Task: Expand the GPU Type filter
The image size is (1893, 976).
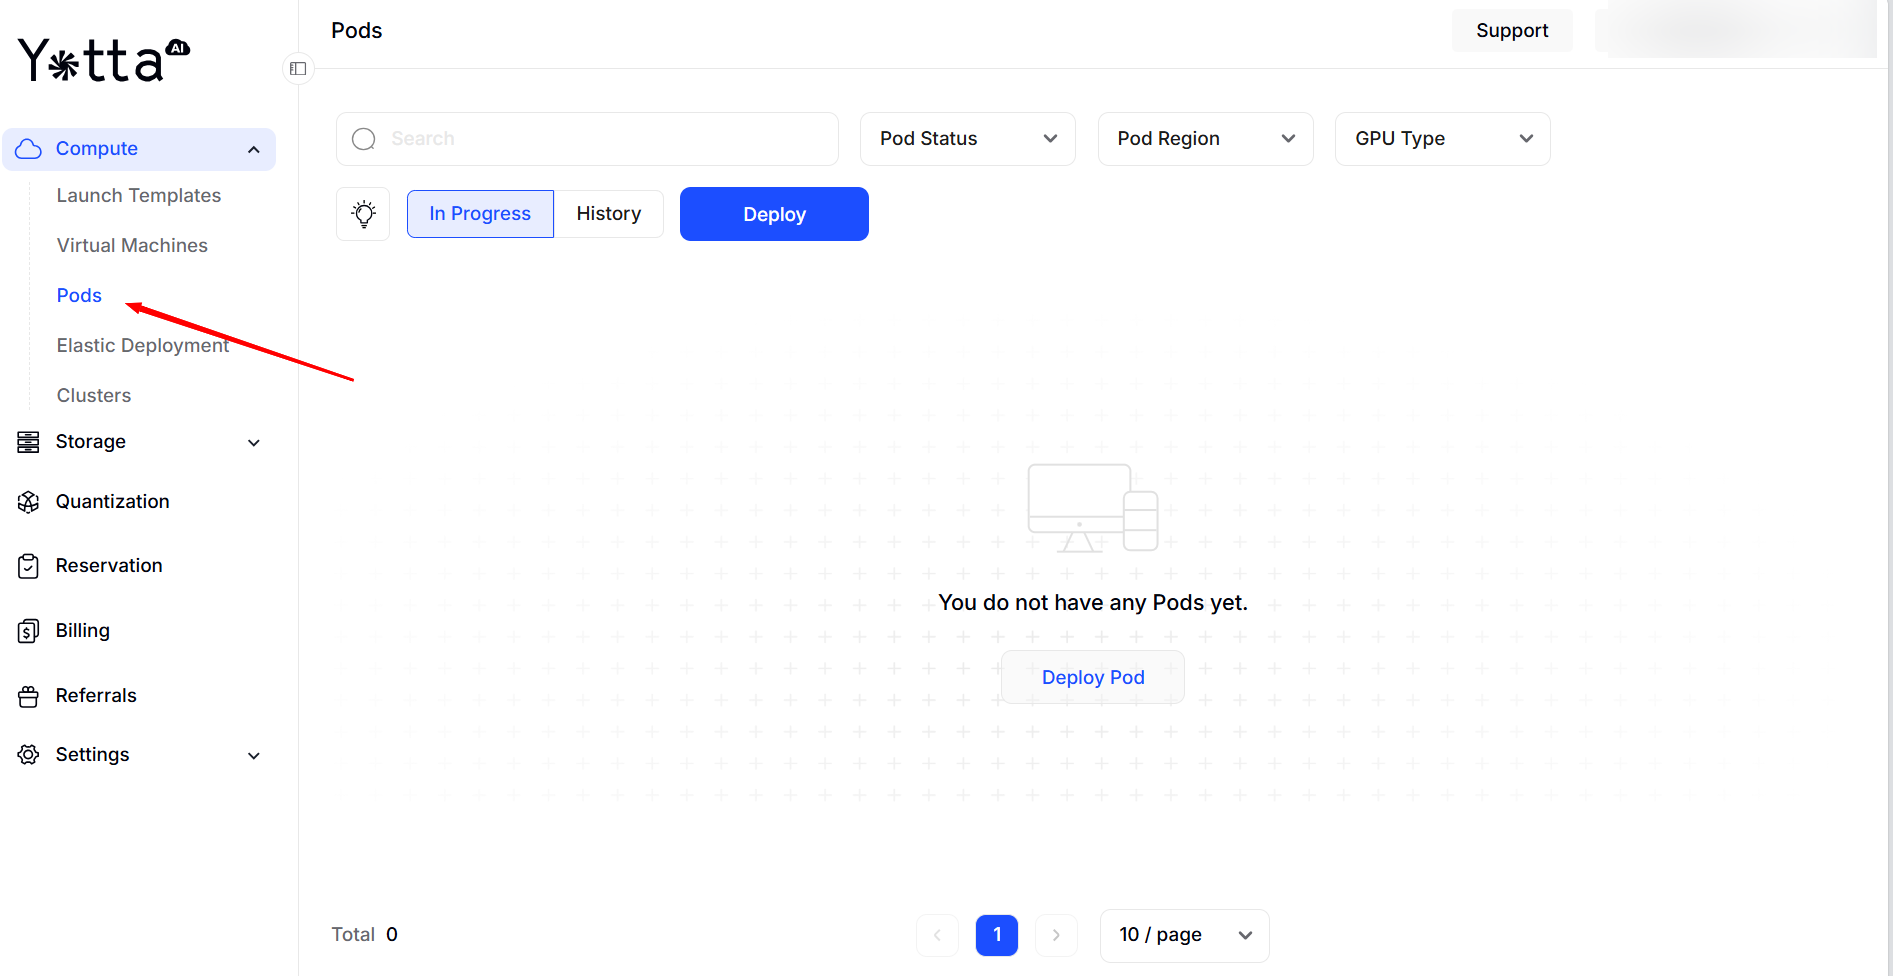Action: pos(1442,139)
